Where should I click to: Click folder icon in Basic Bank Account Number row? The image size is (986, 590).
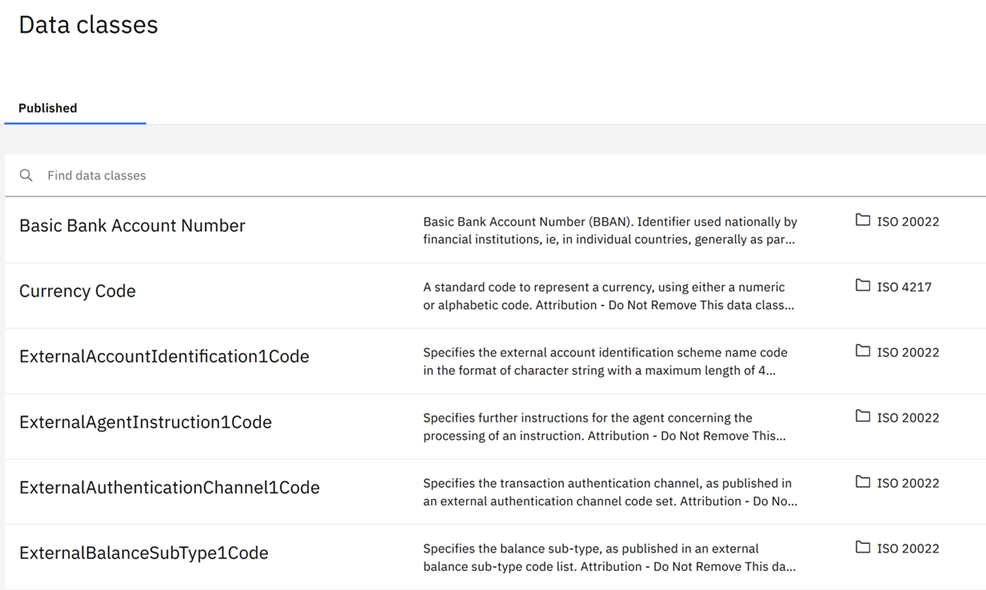pyautogui.click(x=863, y=220)
